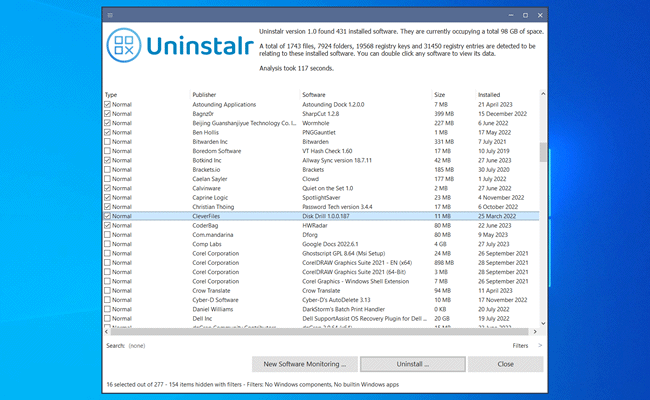Click the Daniel Williams publisher cell
The width and height of the screenshot is (650, 400).
click(213, 309)
